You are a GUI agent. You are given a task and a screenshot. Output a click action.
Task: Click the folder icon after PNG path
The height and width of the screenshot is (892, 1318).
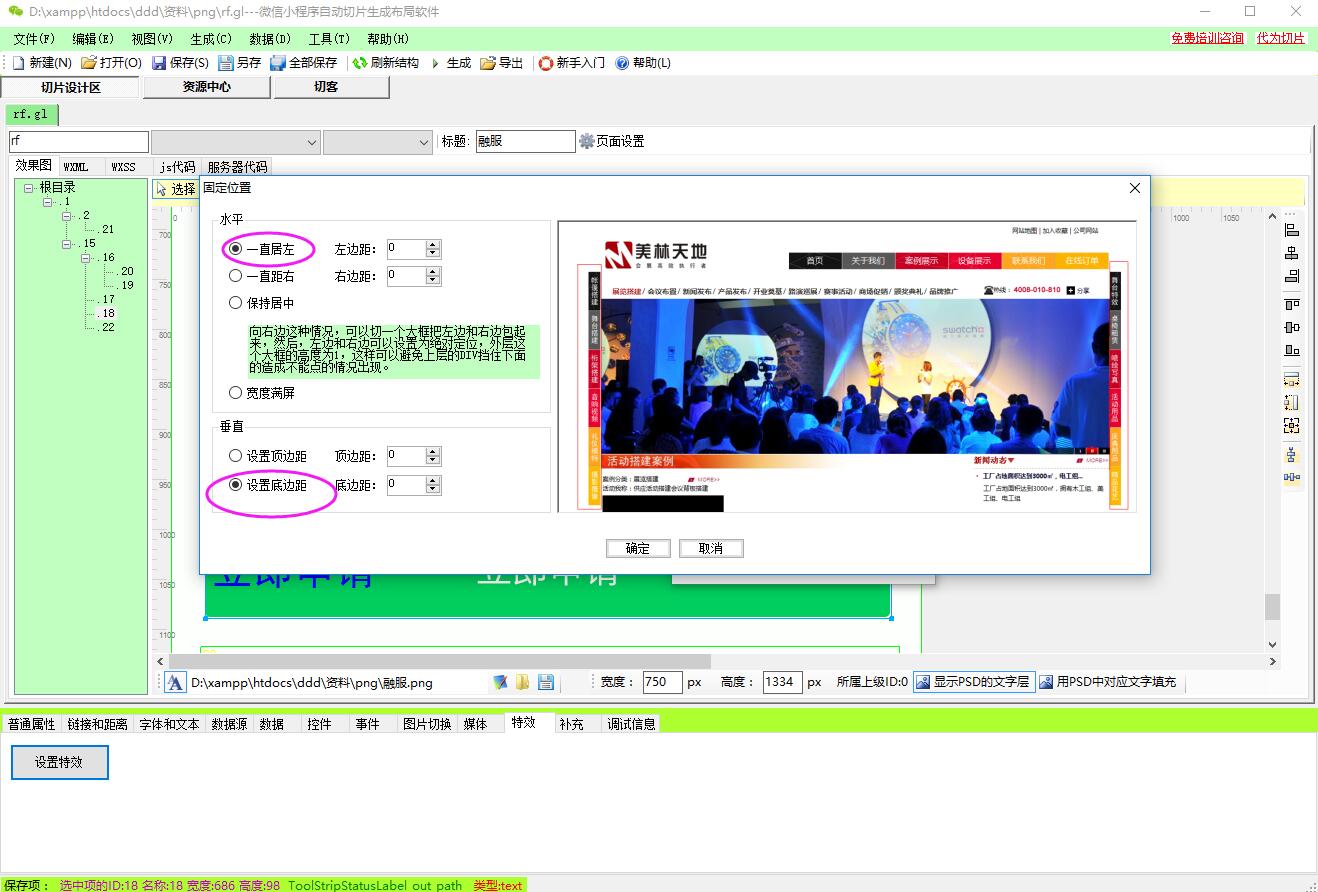[523, 682]
